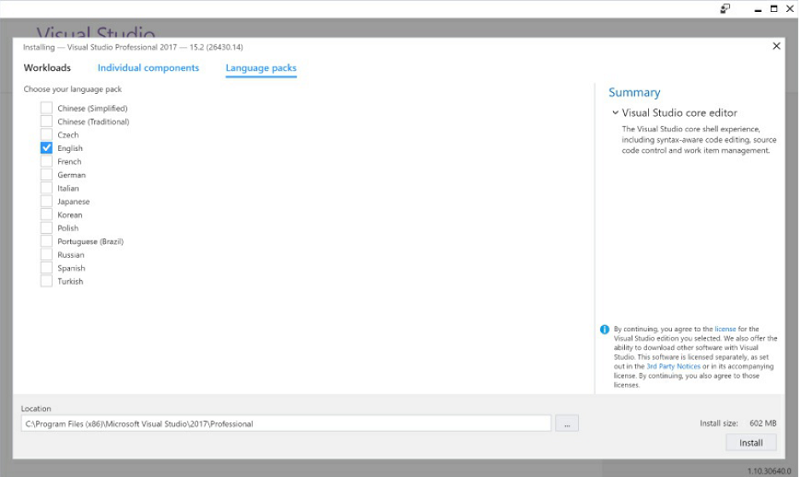
Task: Minimize the Visual Studio Installer window
Action: tap(758, 9)
